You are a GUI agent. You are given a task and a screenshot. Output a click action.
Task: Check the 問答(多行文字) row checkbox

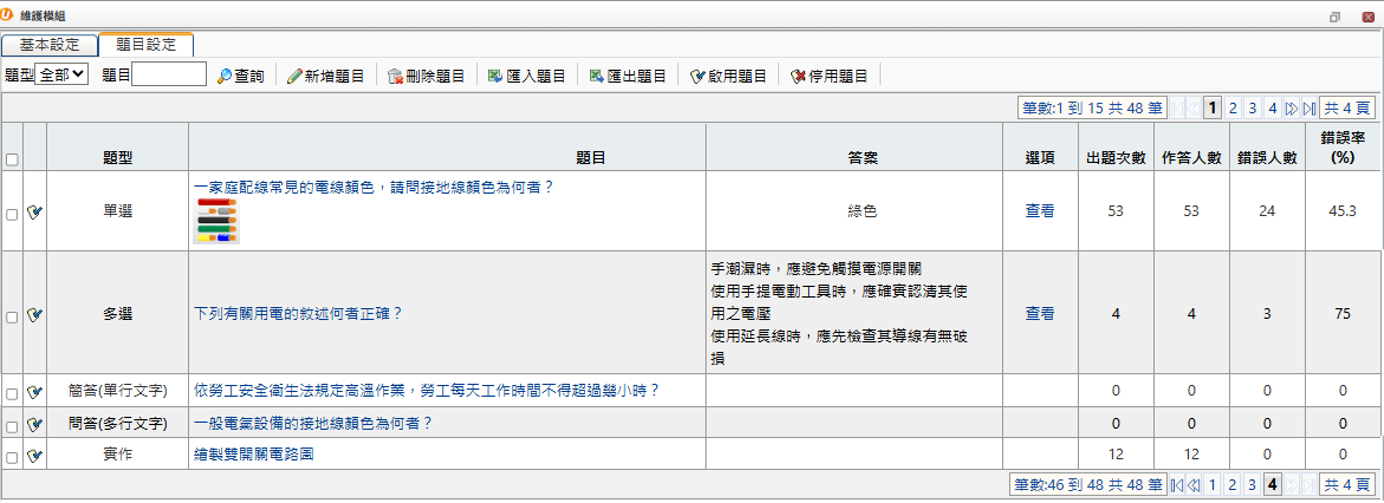[12, 425]
